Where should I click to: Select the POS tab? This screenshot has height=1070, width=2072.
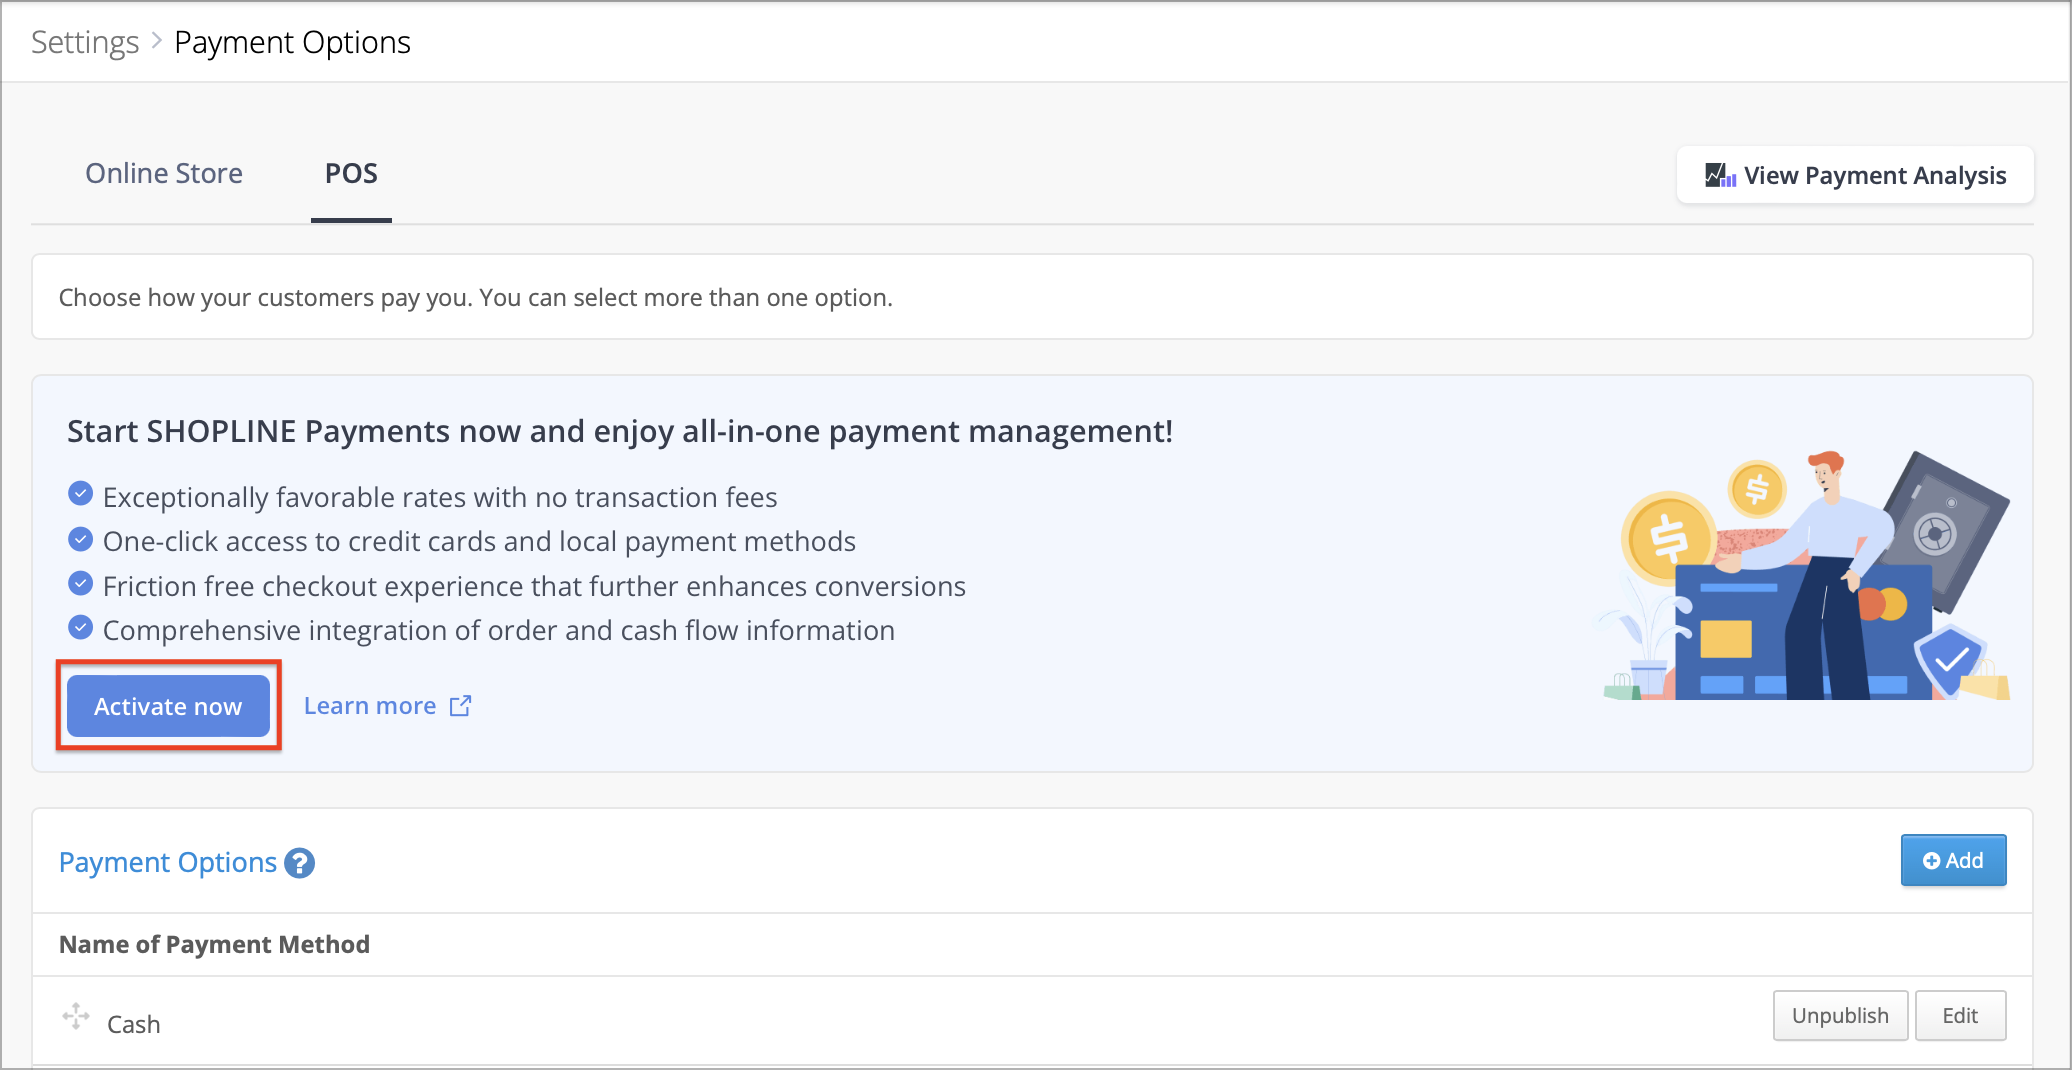pos(351,174)
